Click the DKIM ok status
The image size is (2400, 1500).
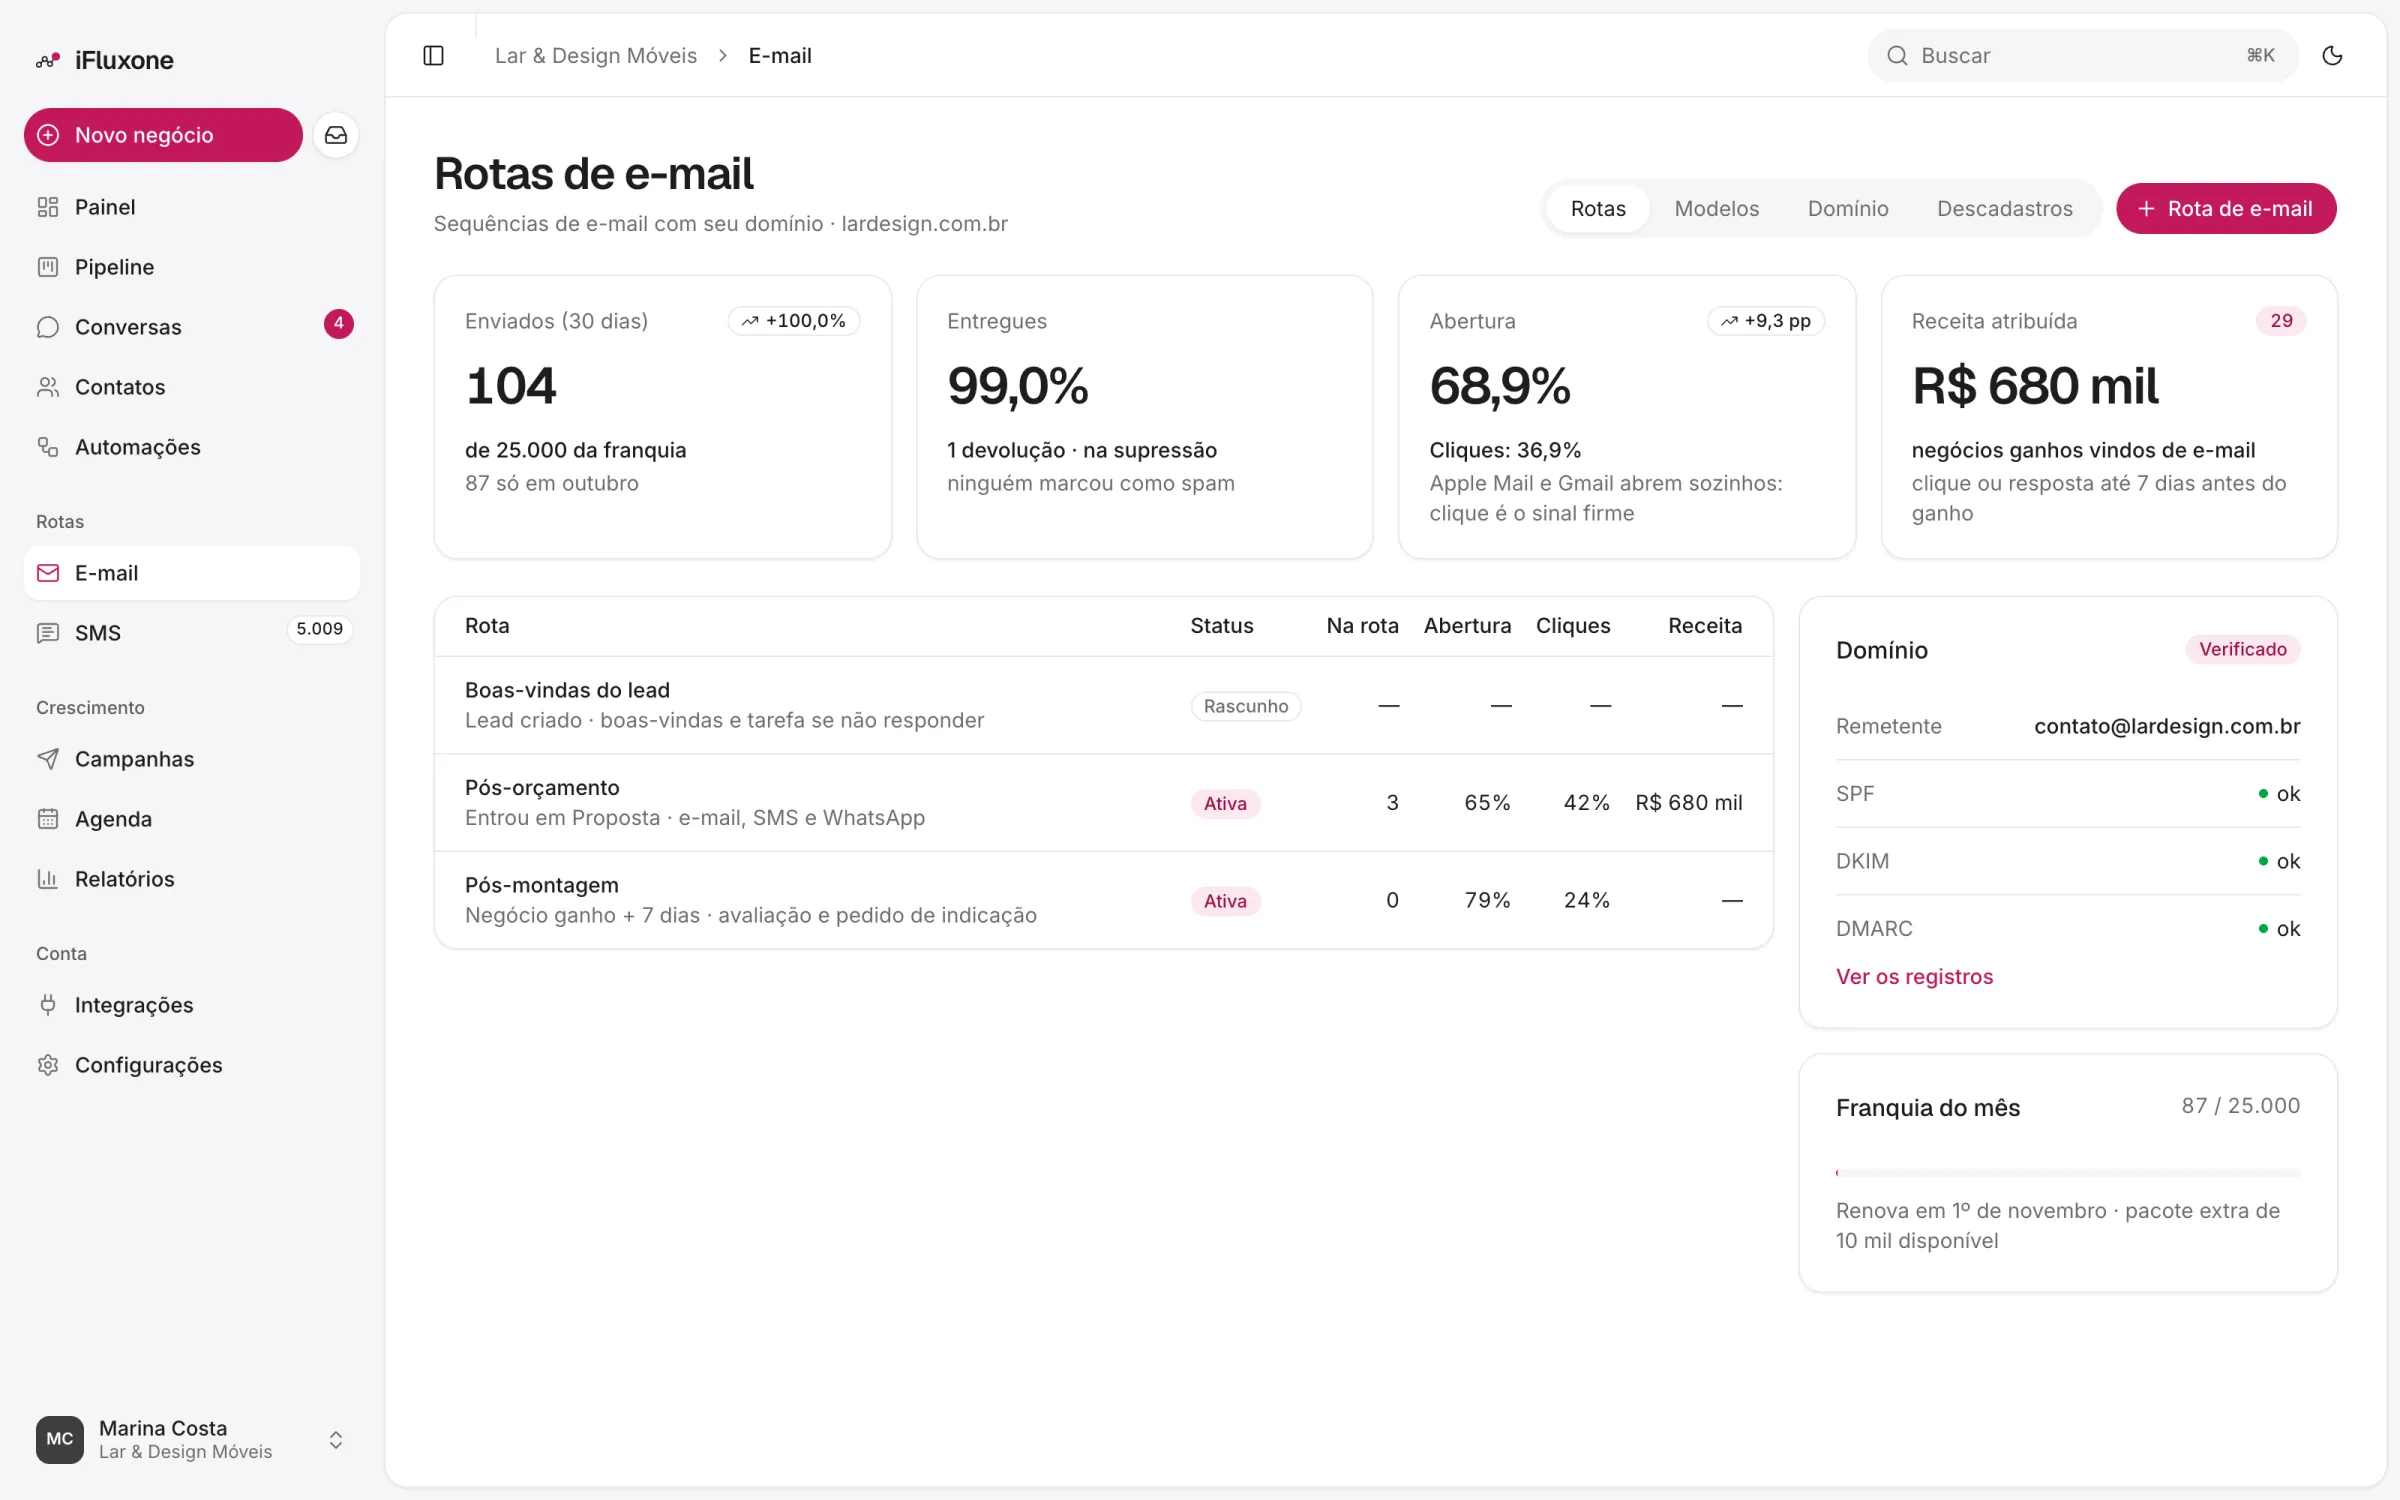[x=2279, y=861]
